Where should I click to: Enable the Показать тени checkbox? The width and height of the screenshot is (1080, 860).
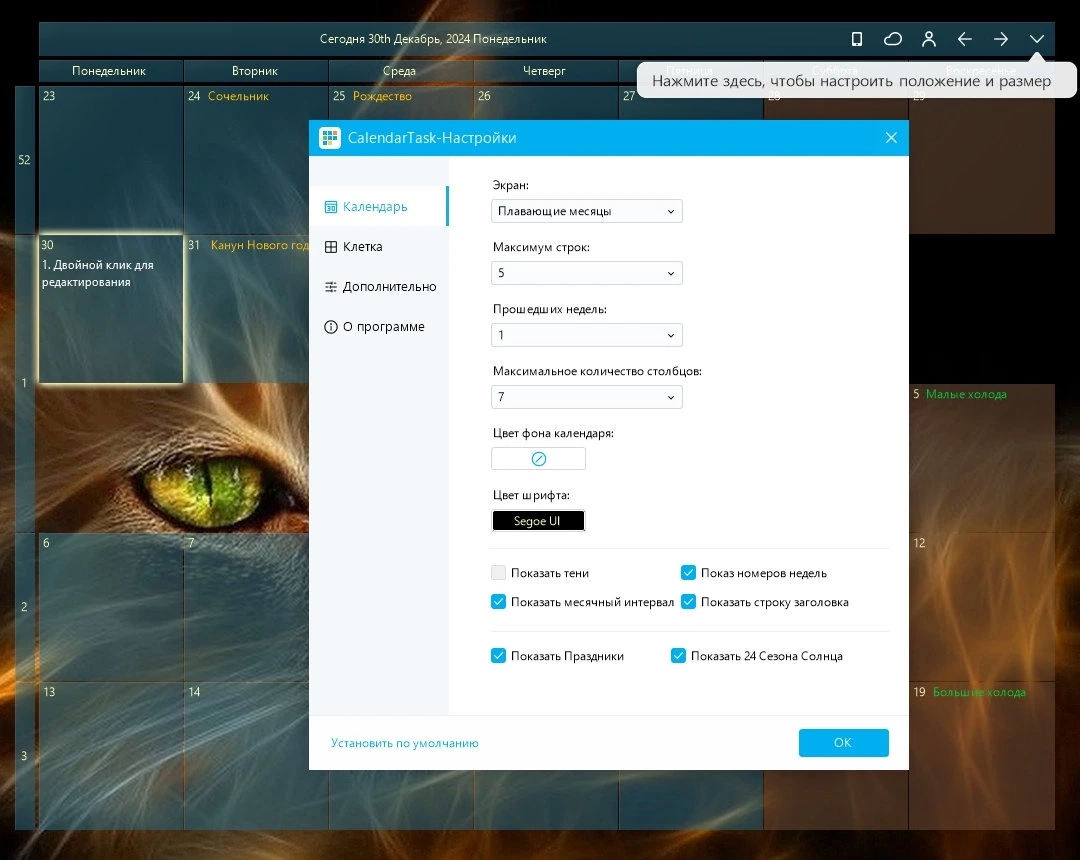tap(499, 572)
